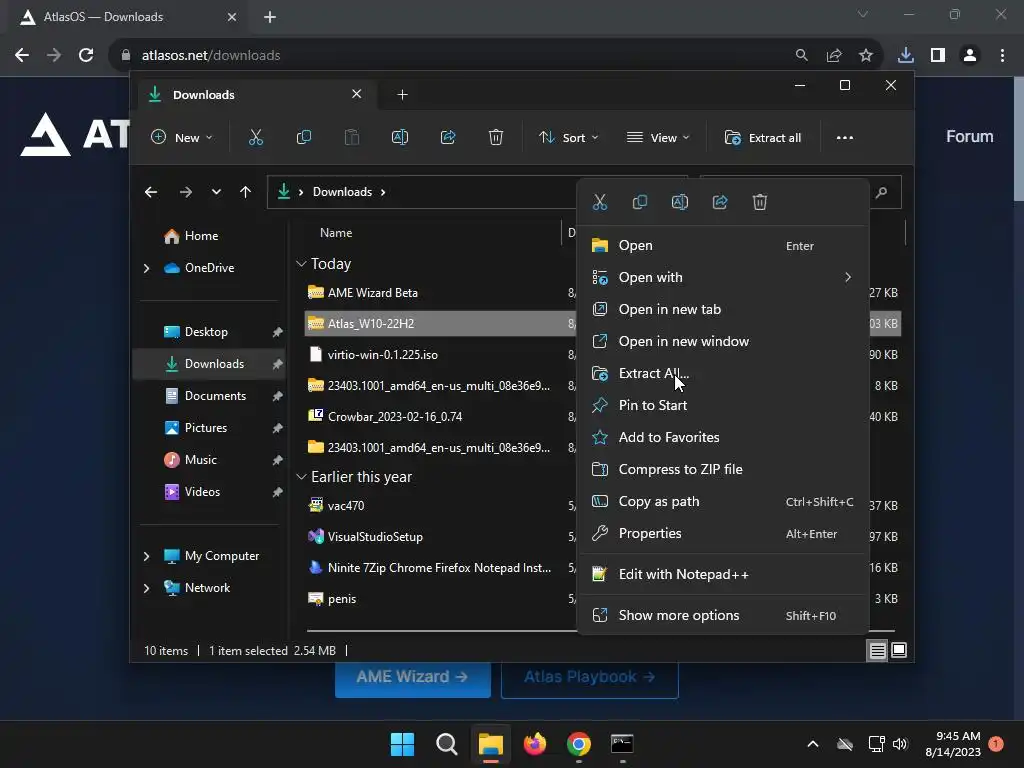Collapse the Earlier this year group
Viewport: 1024px width, 768px height.
click(x=301, y=477)
